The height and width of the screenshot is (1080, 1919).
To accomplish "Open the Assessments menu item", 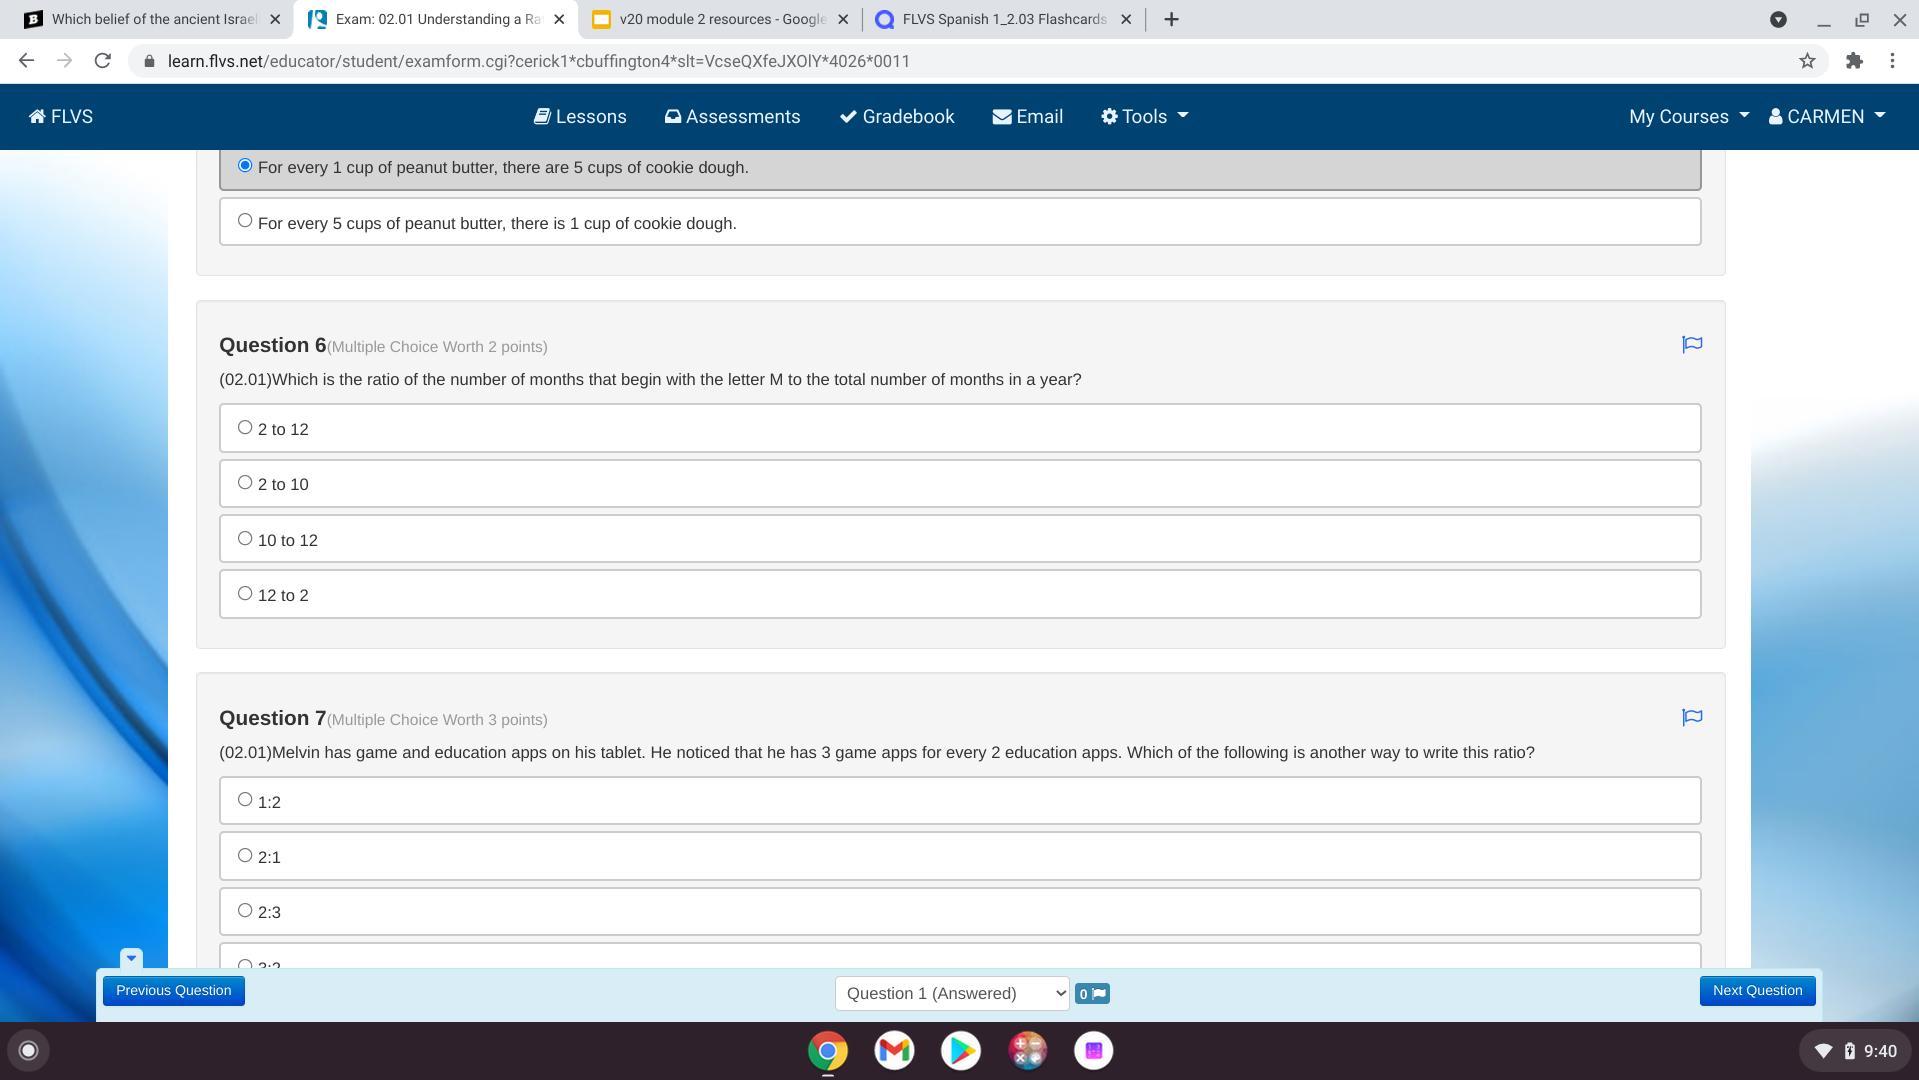I will 732,117.
